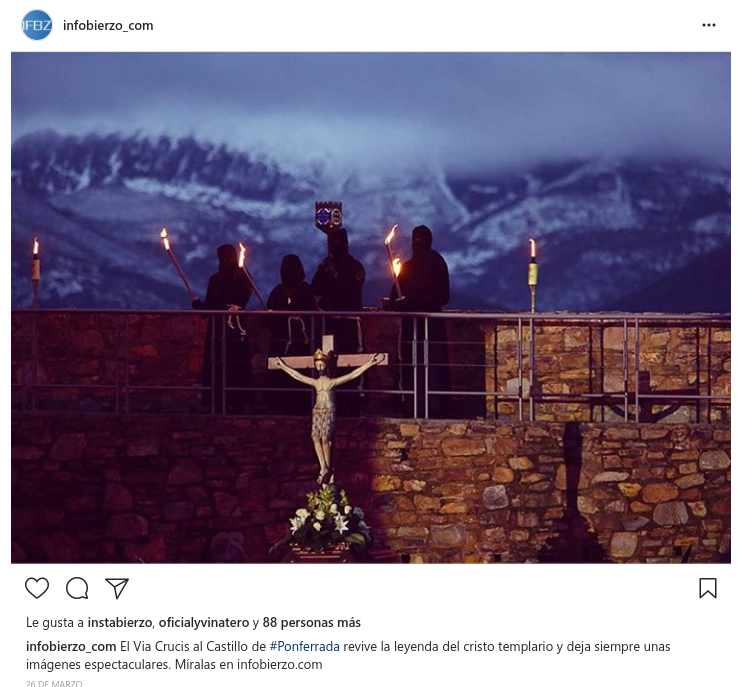Viewport: 737px width, 687px height.
Task: Save the post with the bookmark icon
Action: pyautogui.click(x=707, y=588)
